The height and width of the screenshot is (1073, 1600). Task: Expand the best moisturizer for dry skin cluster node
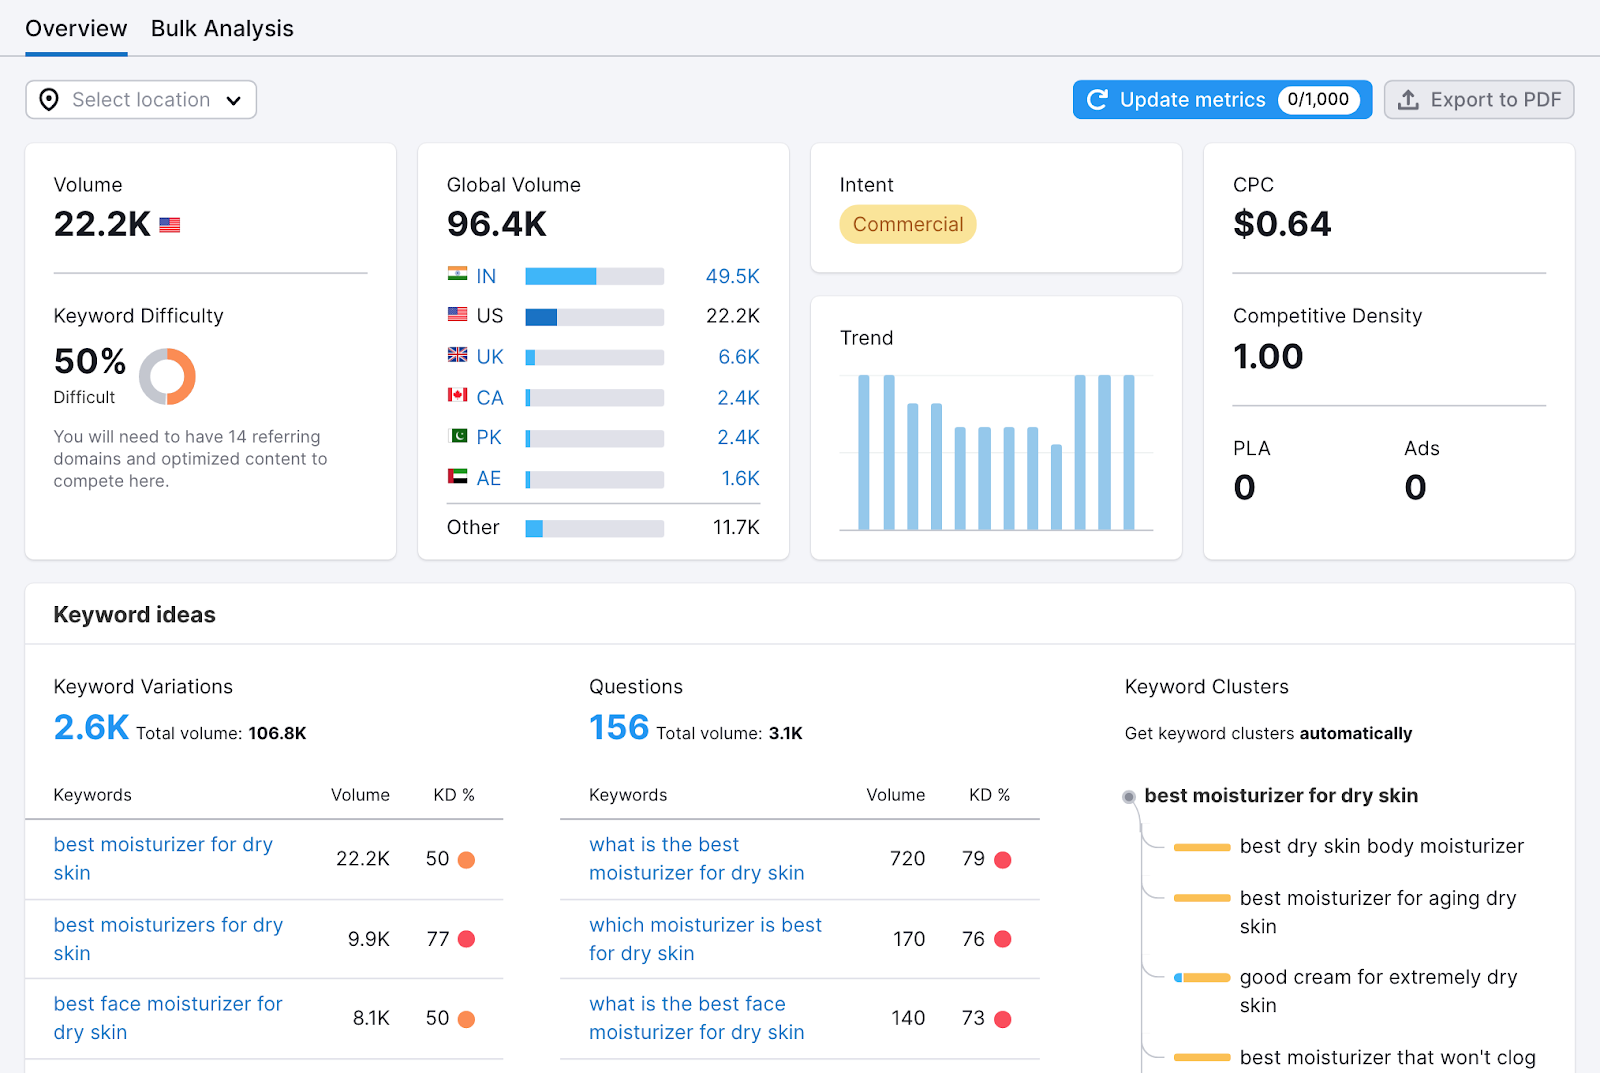1128,796
